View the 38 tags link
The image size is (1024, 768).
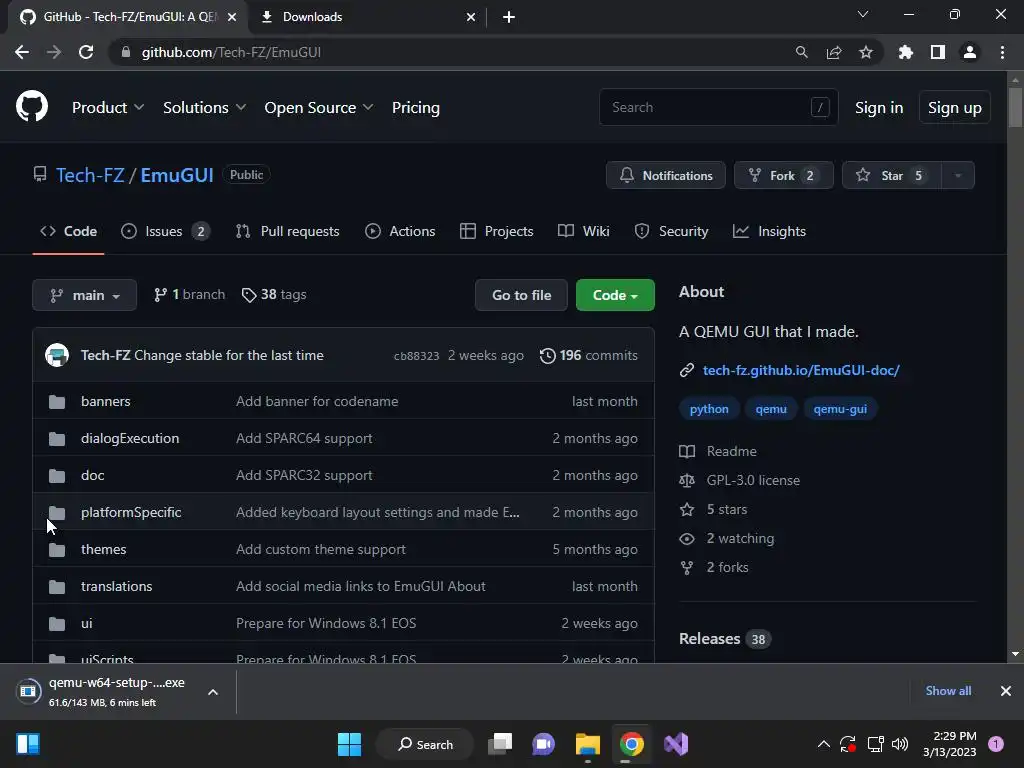click(274, 295)
